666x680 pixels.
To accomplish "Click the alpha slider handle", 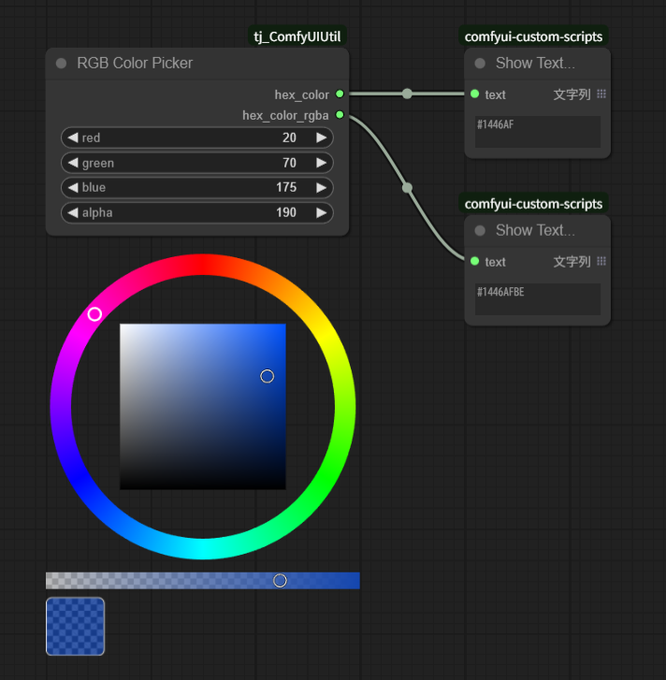I will pyautogui.click(x=280, y=581).
